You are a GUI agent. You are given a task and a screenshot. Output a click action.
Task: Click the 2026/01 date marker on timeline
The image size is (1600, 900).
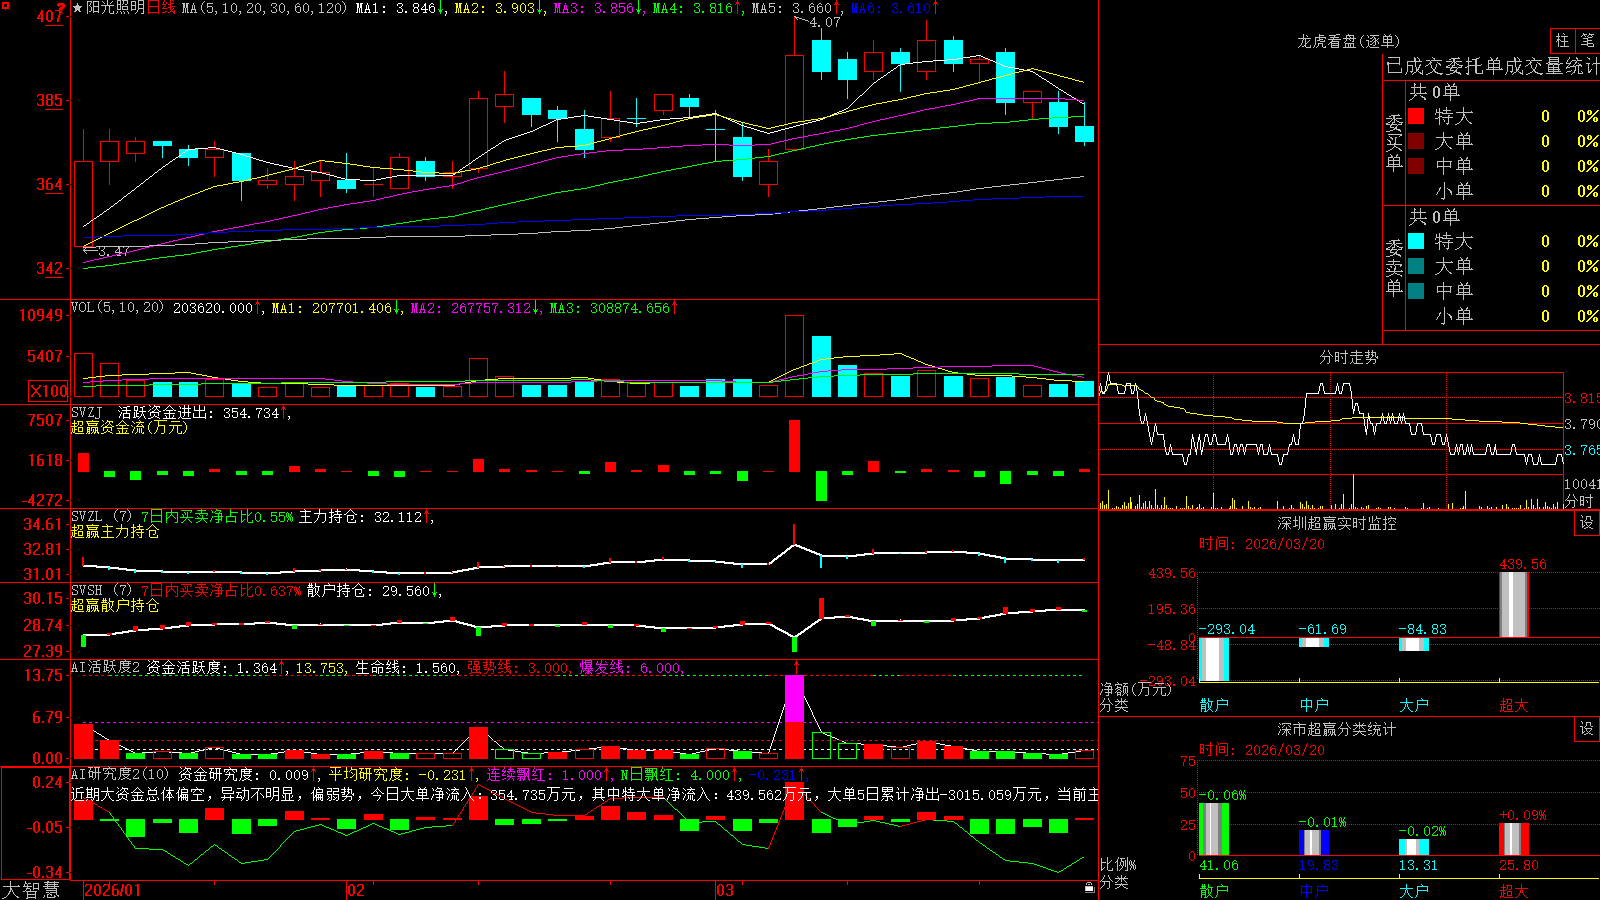[113, 890]
